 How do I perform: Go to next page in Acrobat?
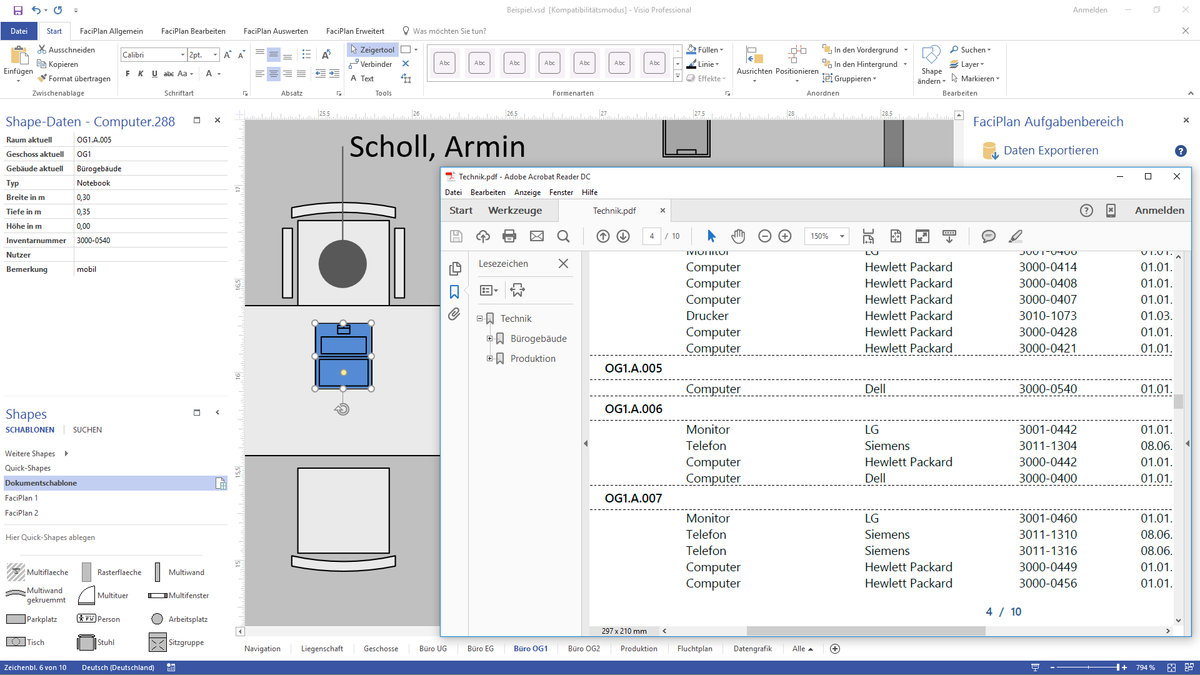623,236
